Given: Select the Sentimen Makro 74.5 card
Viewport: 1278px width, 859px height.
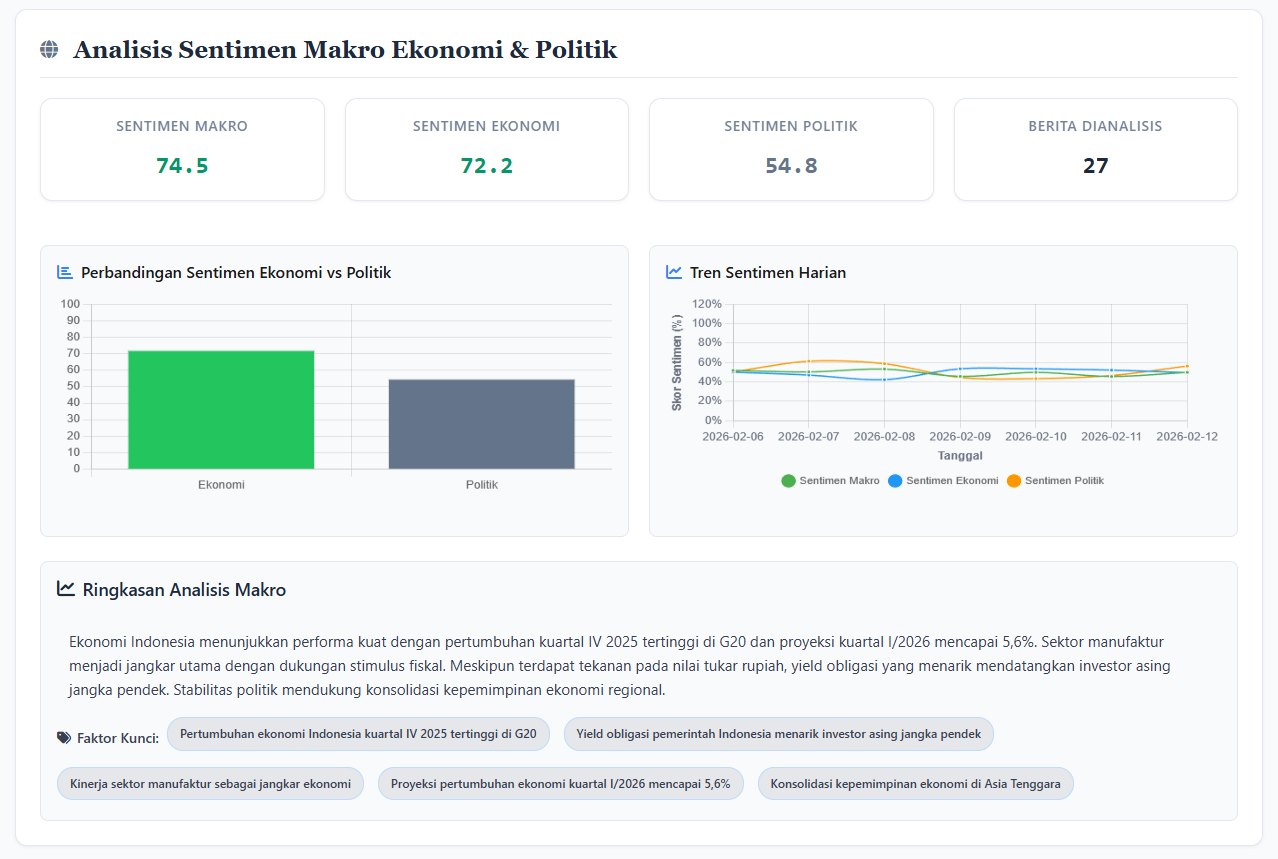Looking at the screenshot, I should (x=182, y=149).
